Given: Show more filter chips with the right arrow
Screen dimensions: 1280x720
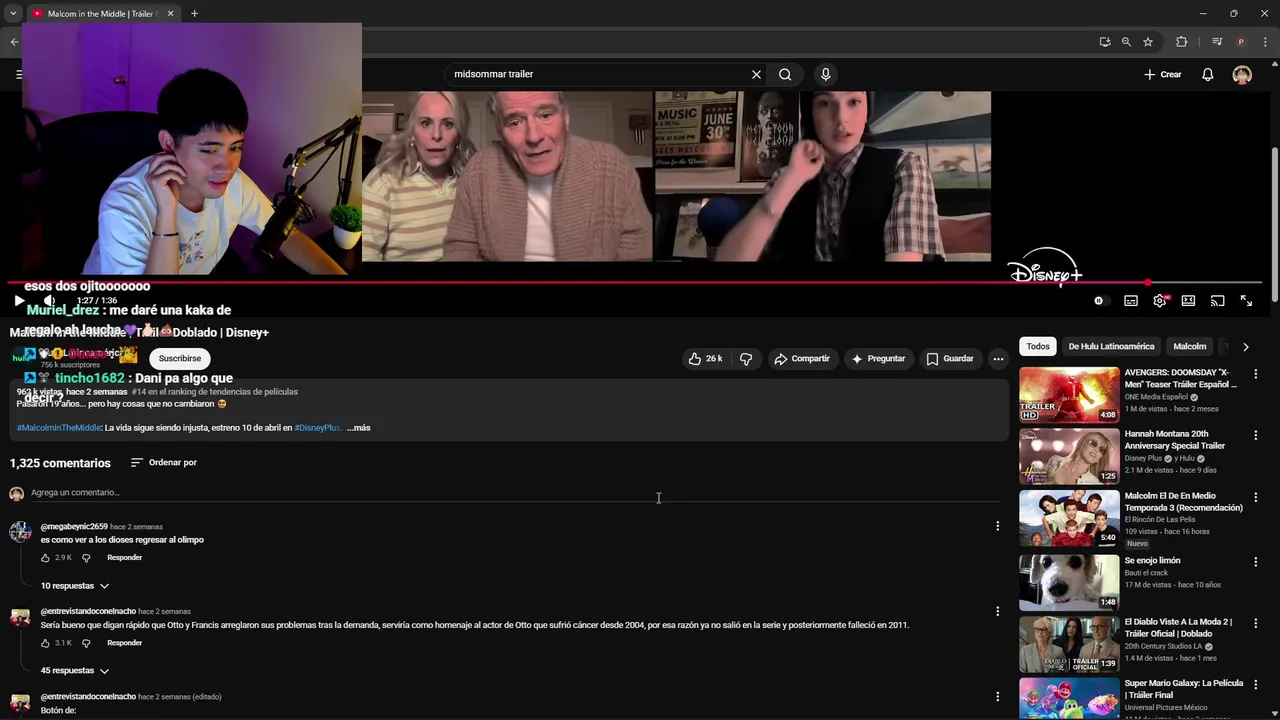Looking at the screenshot, I should coord(1245,347).
